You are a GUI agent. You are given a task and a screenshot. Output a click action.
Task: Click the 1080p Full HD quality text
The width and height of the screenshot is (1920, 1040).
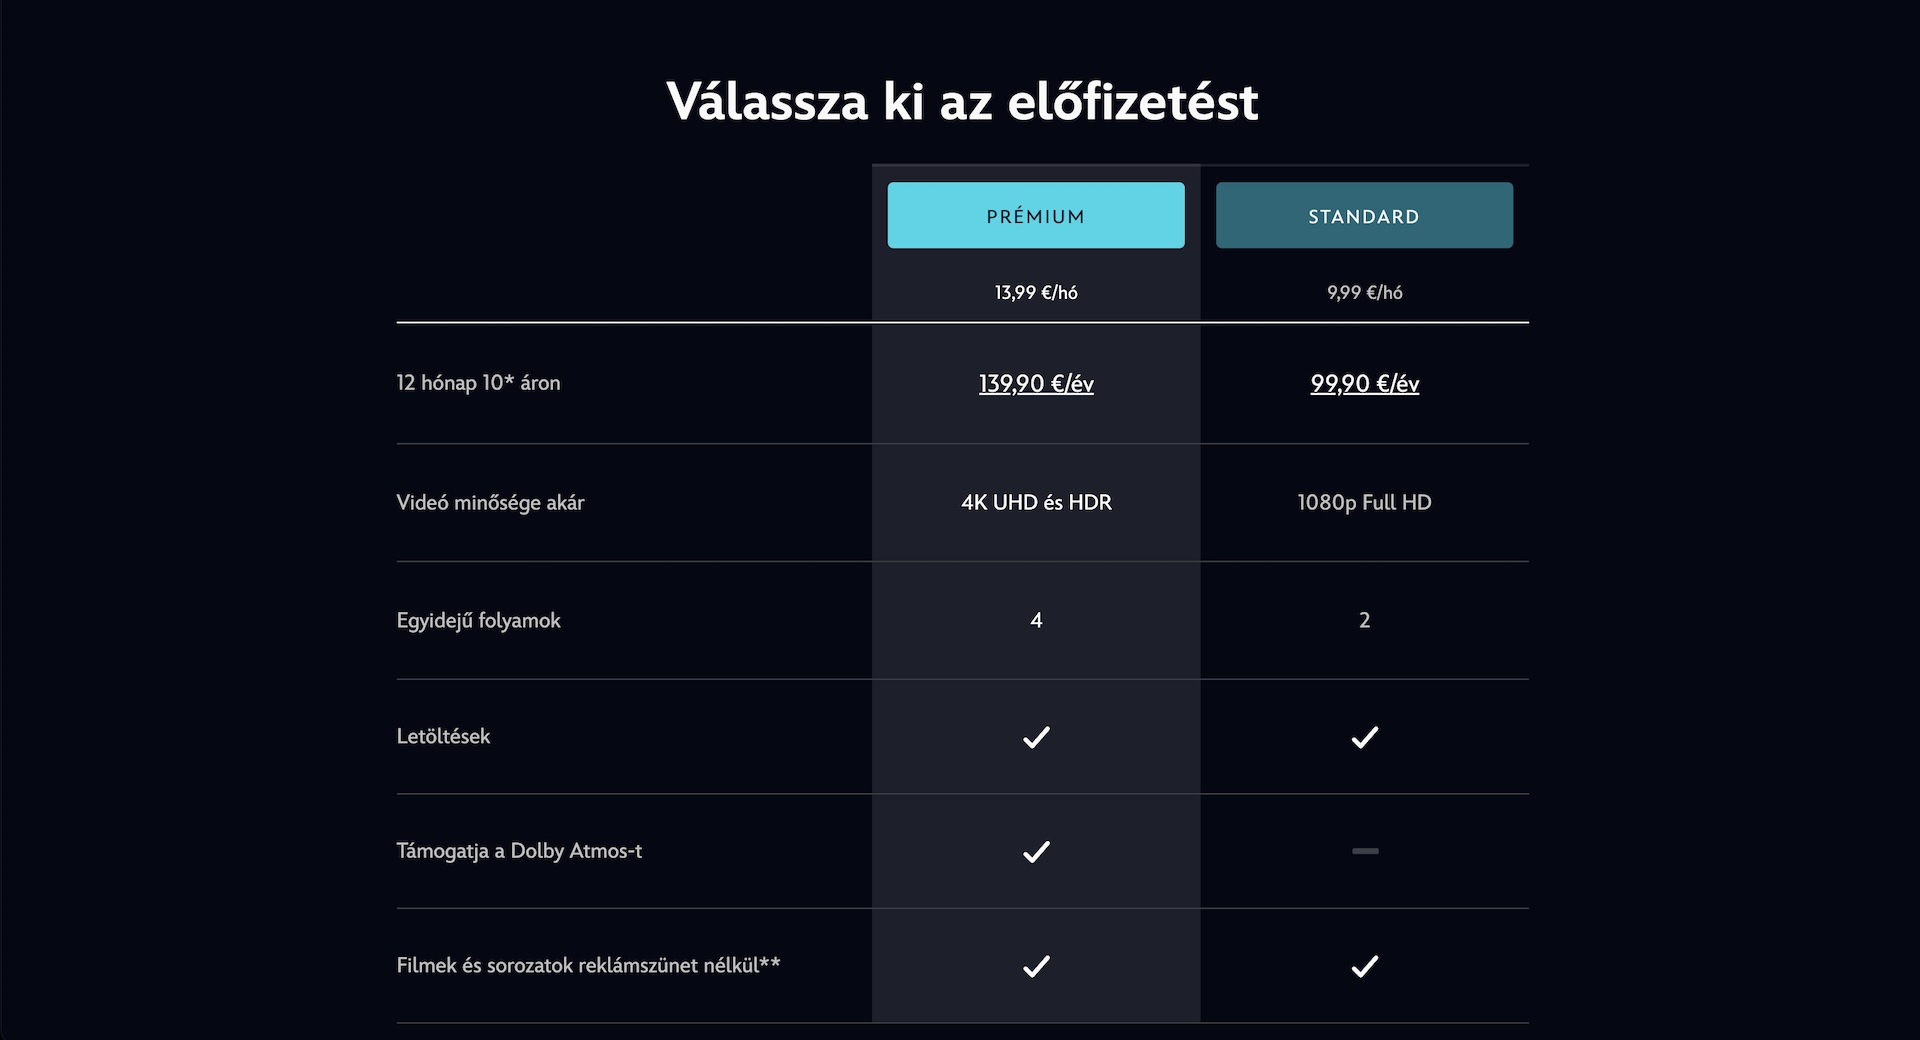point(1364,502)
